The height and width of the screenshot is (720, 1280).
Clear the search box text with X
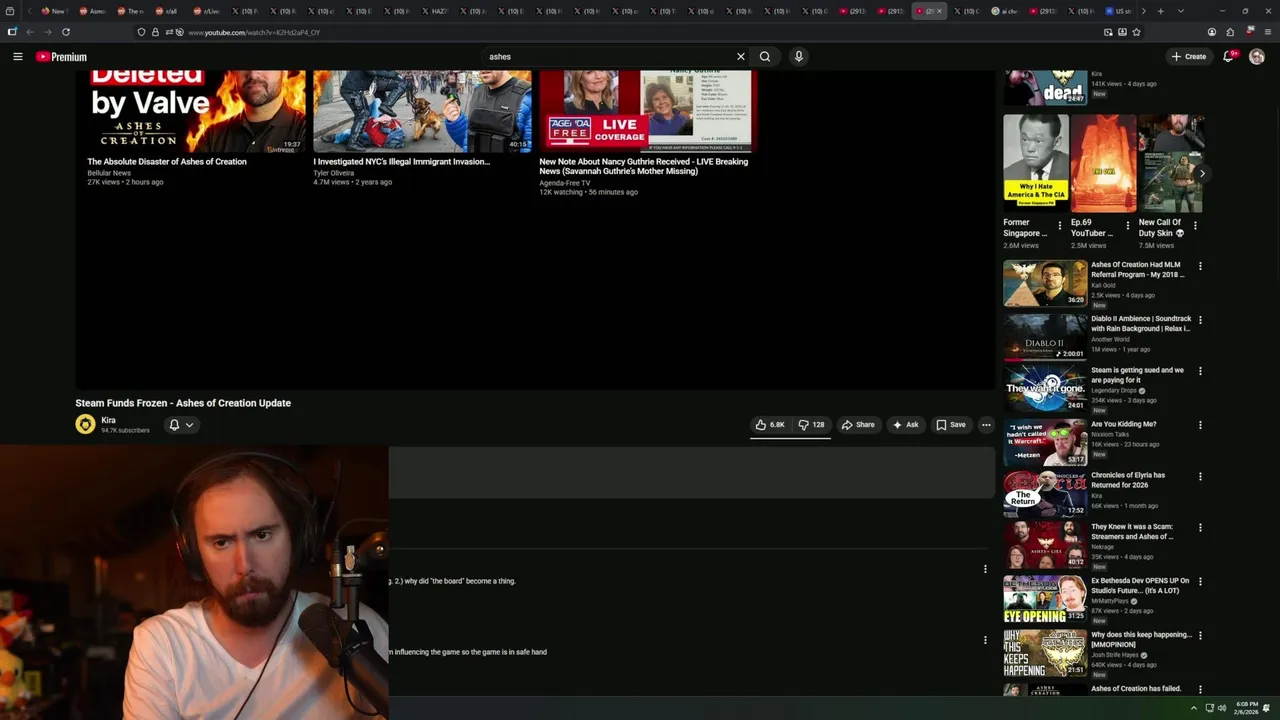pos(741,57)
